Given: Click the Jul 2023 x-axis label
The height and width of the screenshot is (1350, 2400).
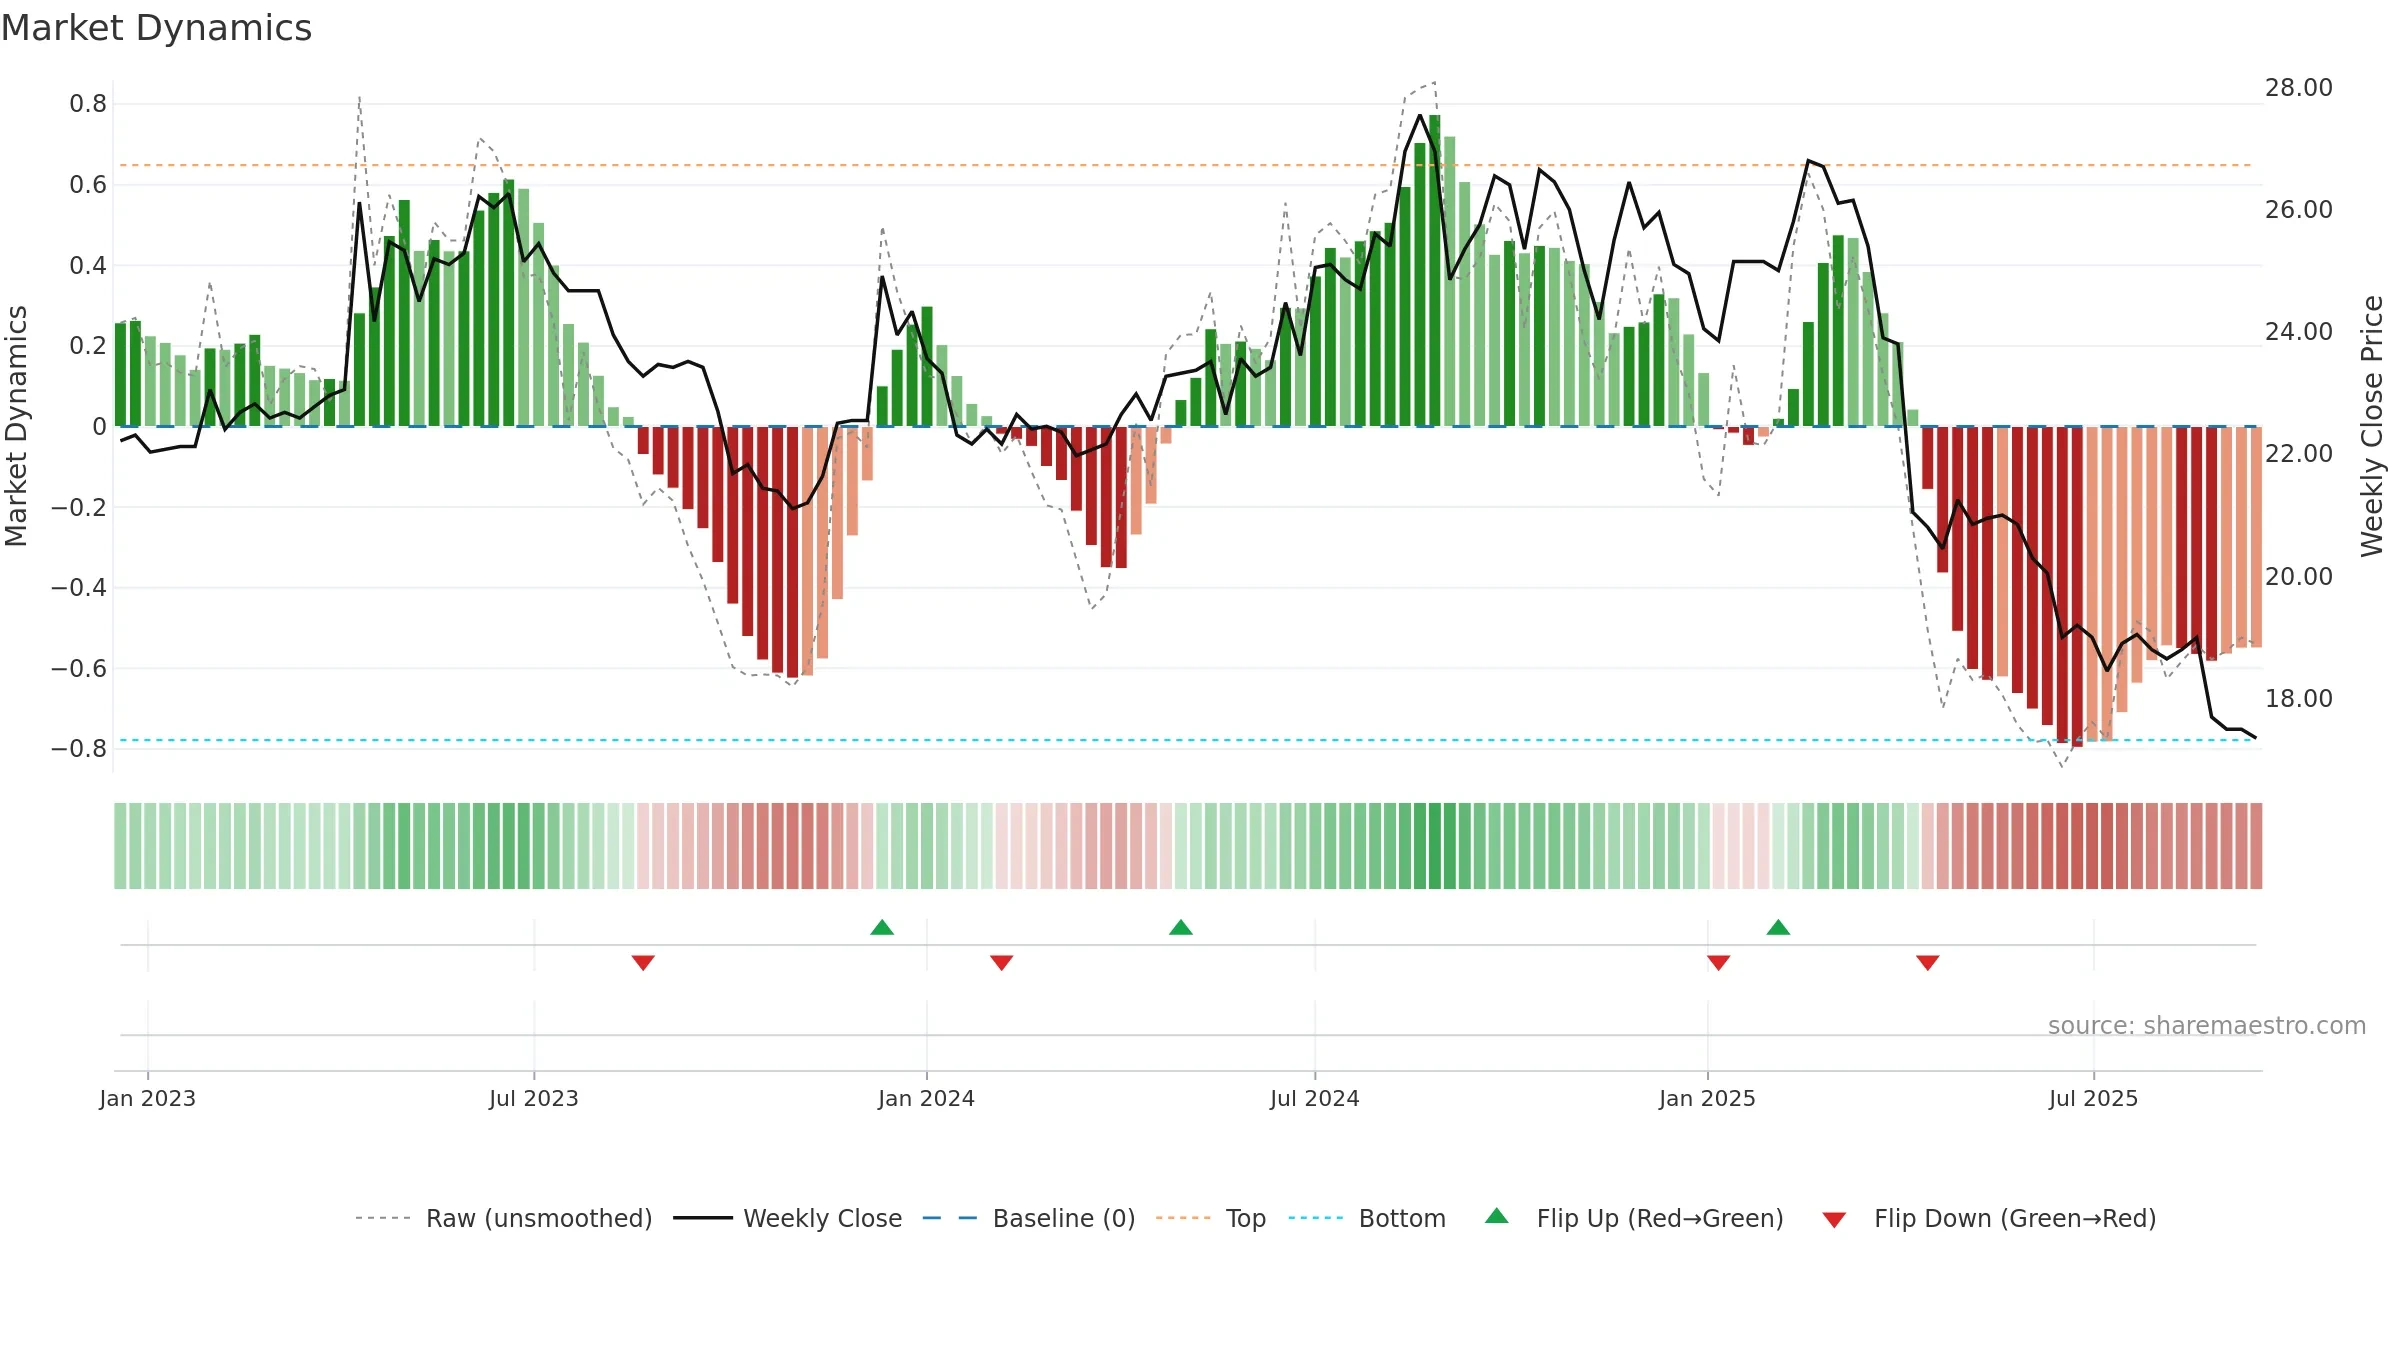Looking at the screenshot, I should click(534, 1098).
